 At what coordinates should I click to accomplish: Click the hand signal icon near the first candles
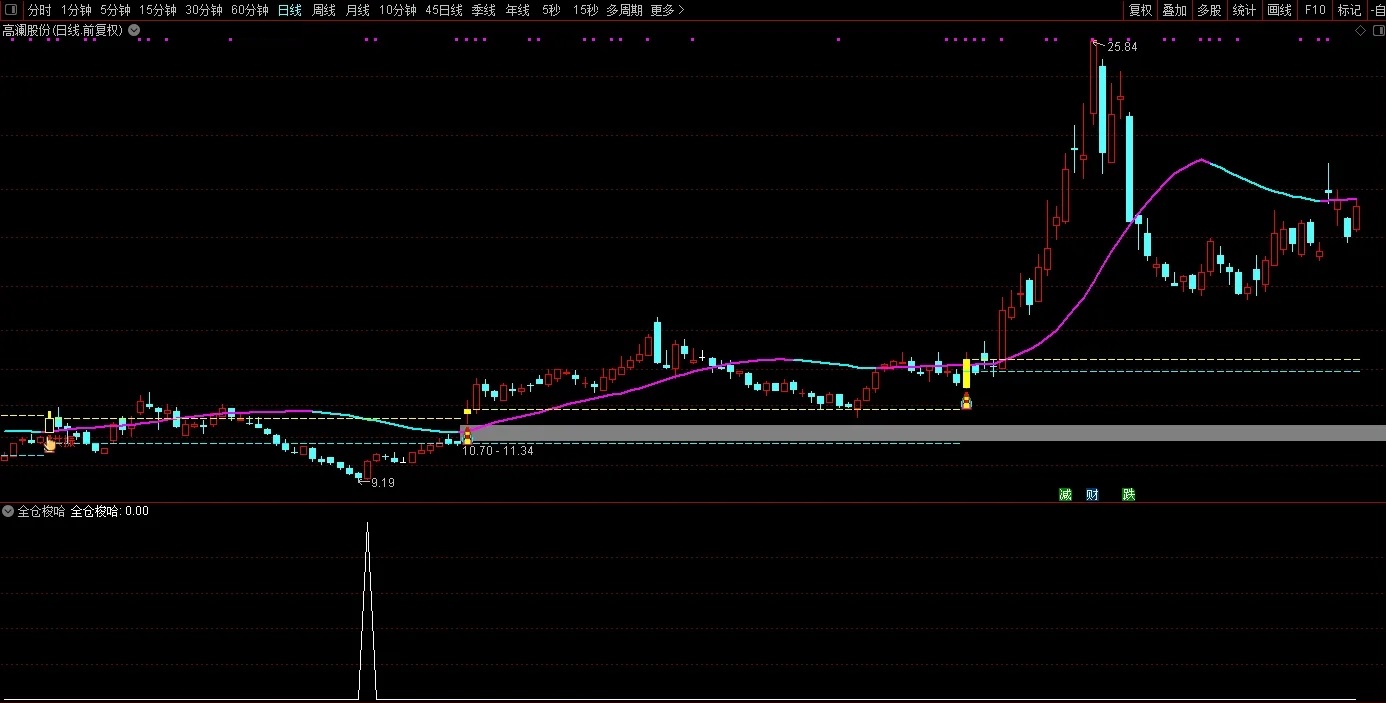pos(50,443)
